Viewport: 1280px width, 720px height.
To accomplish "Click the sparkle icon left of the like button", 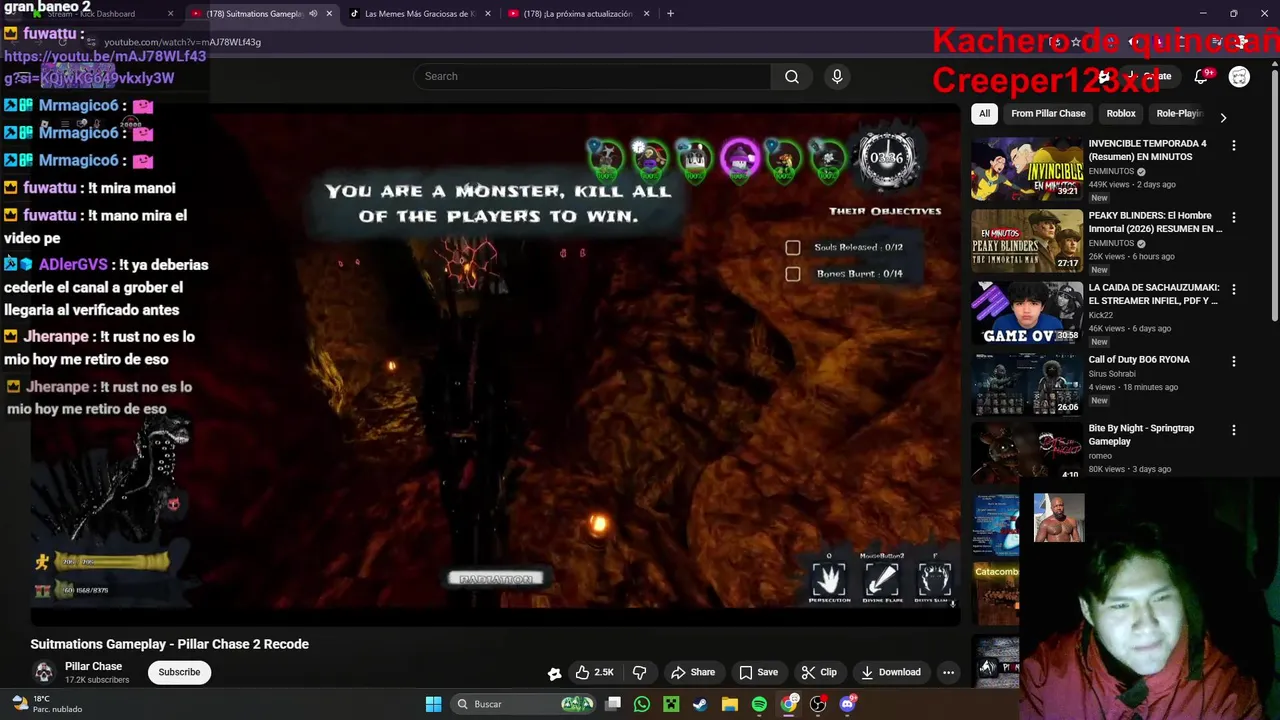I will [x=554, y=673].
